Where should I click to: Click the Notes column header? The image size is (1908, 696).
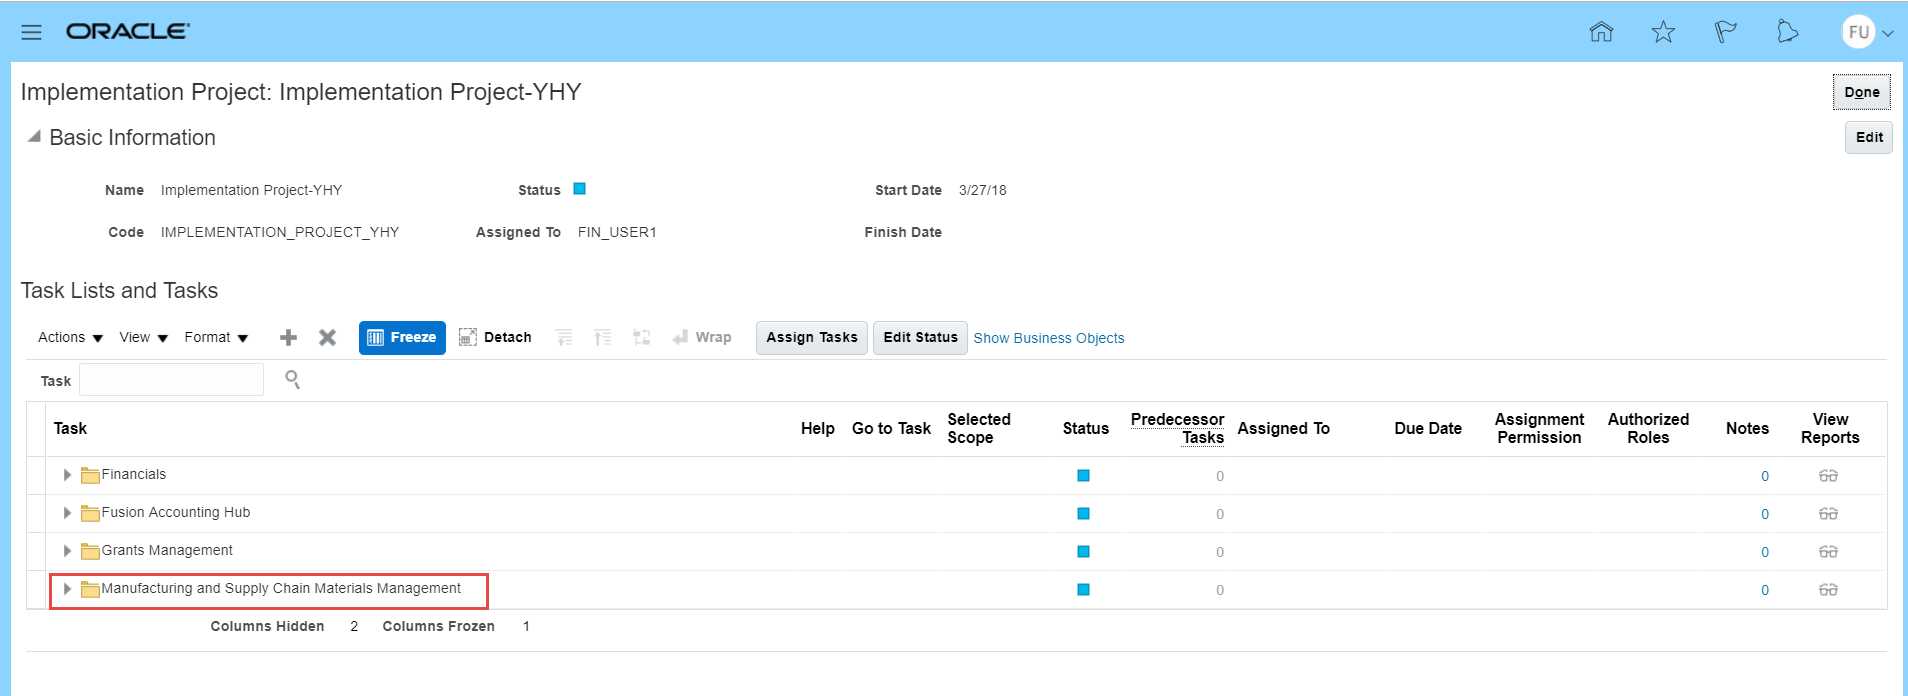(x=1747, y=428)
